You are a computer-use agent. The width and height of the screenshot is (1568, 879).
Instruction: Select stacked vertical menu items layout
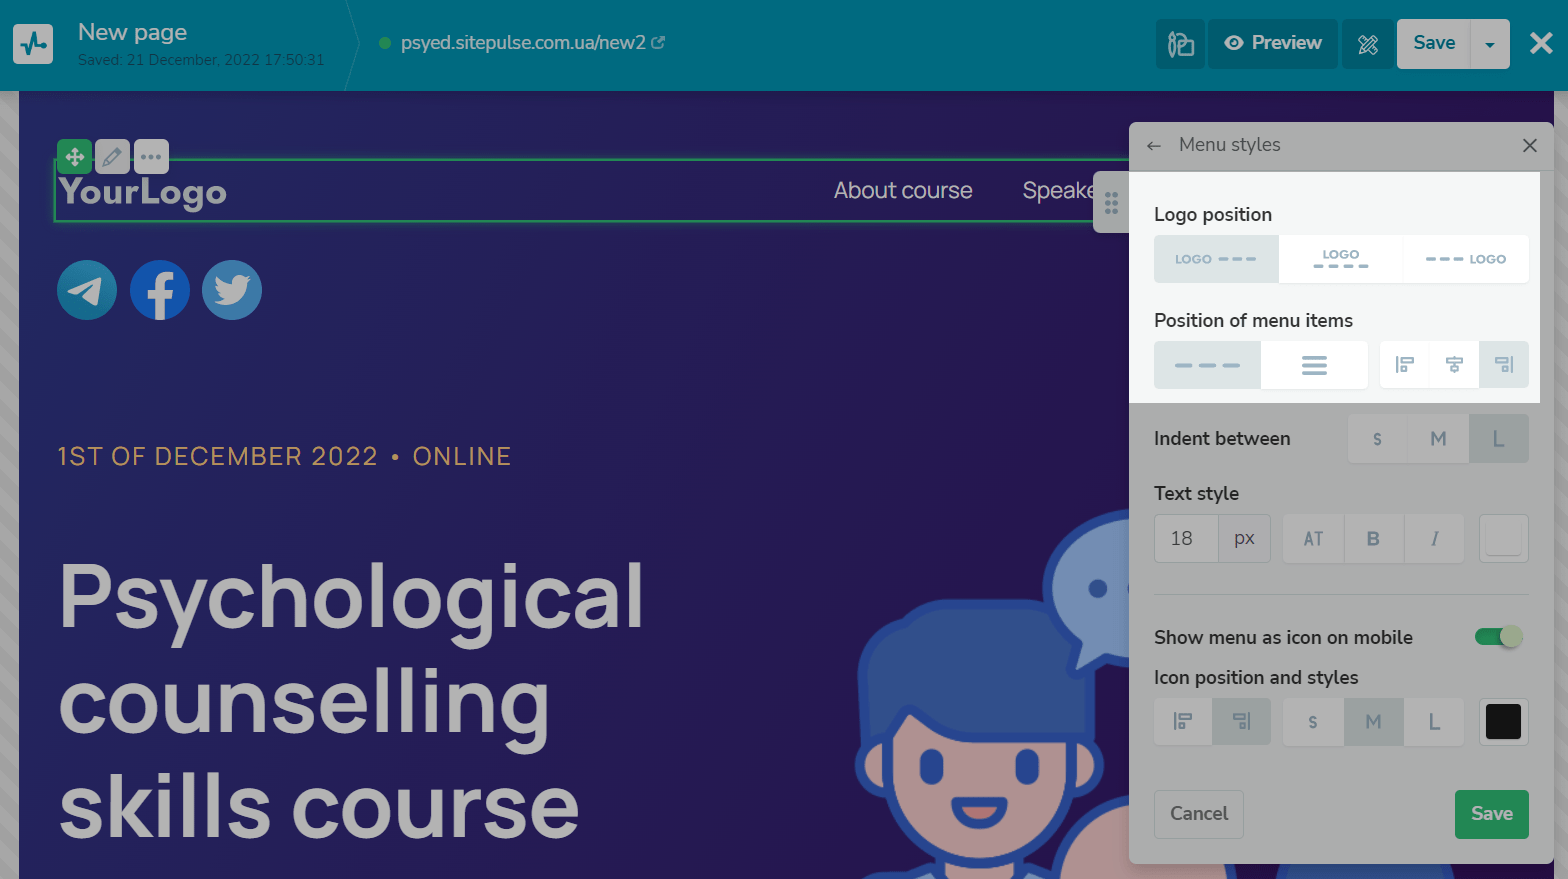pos(1314,365)
